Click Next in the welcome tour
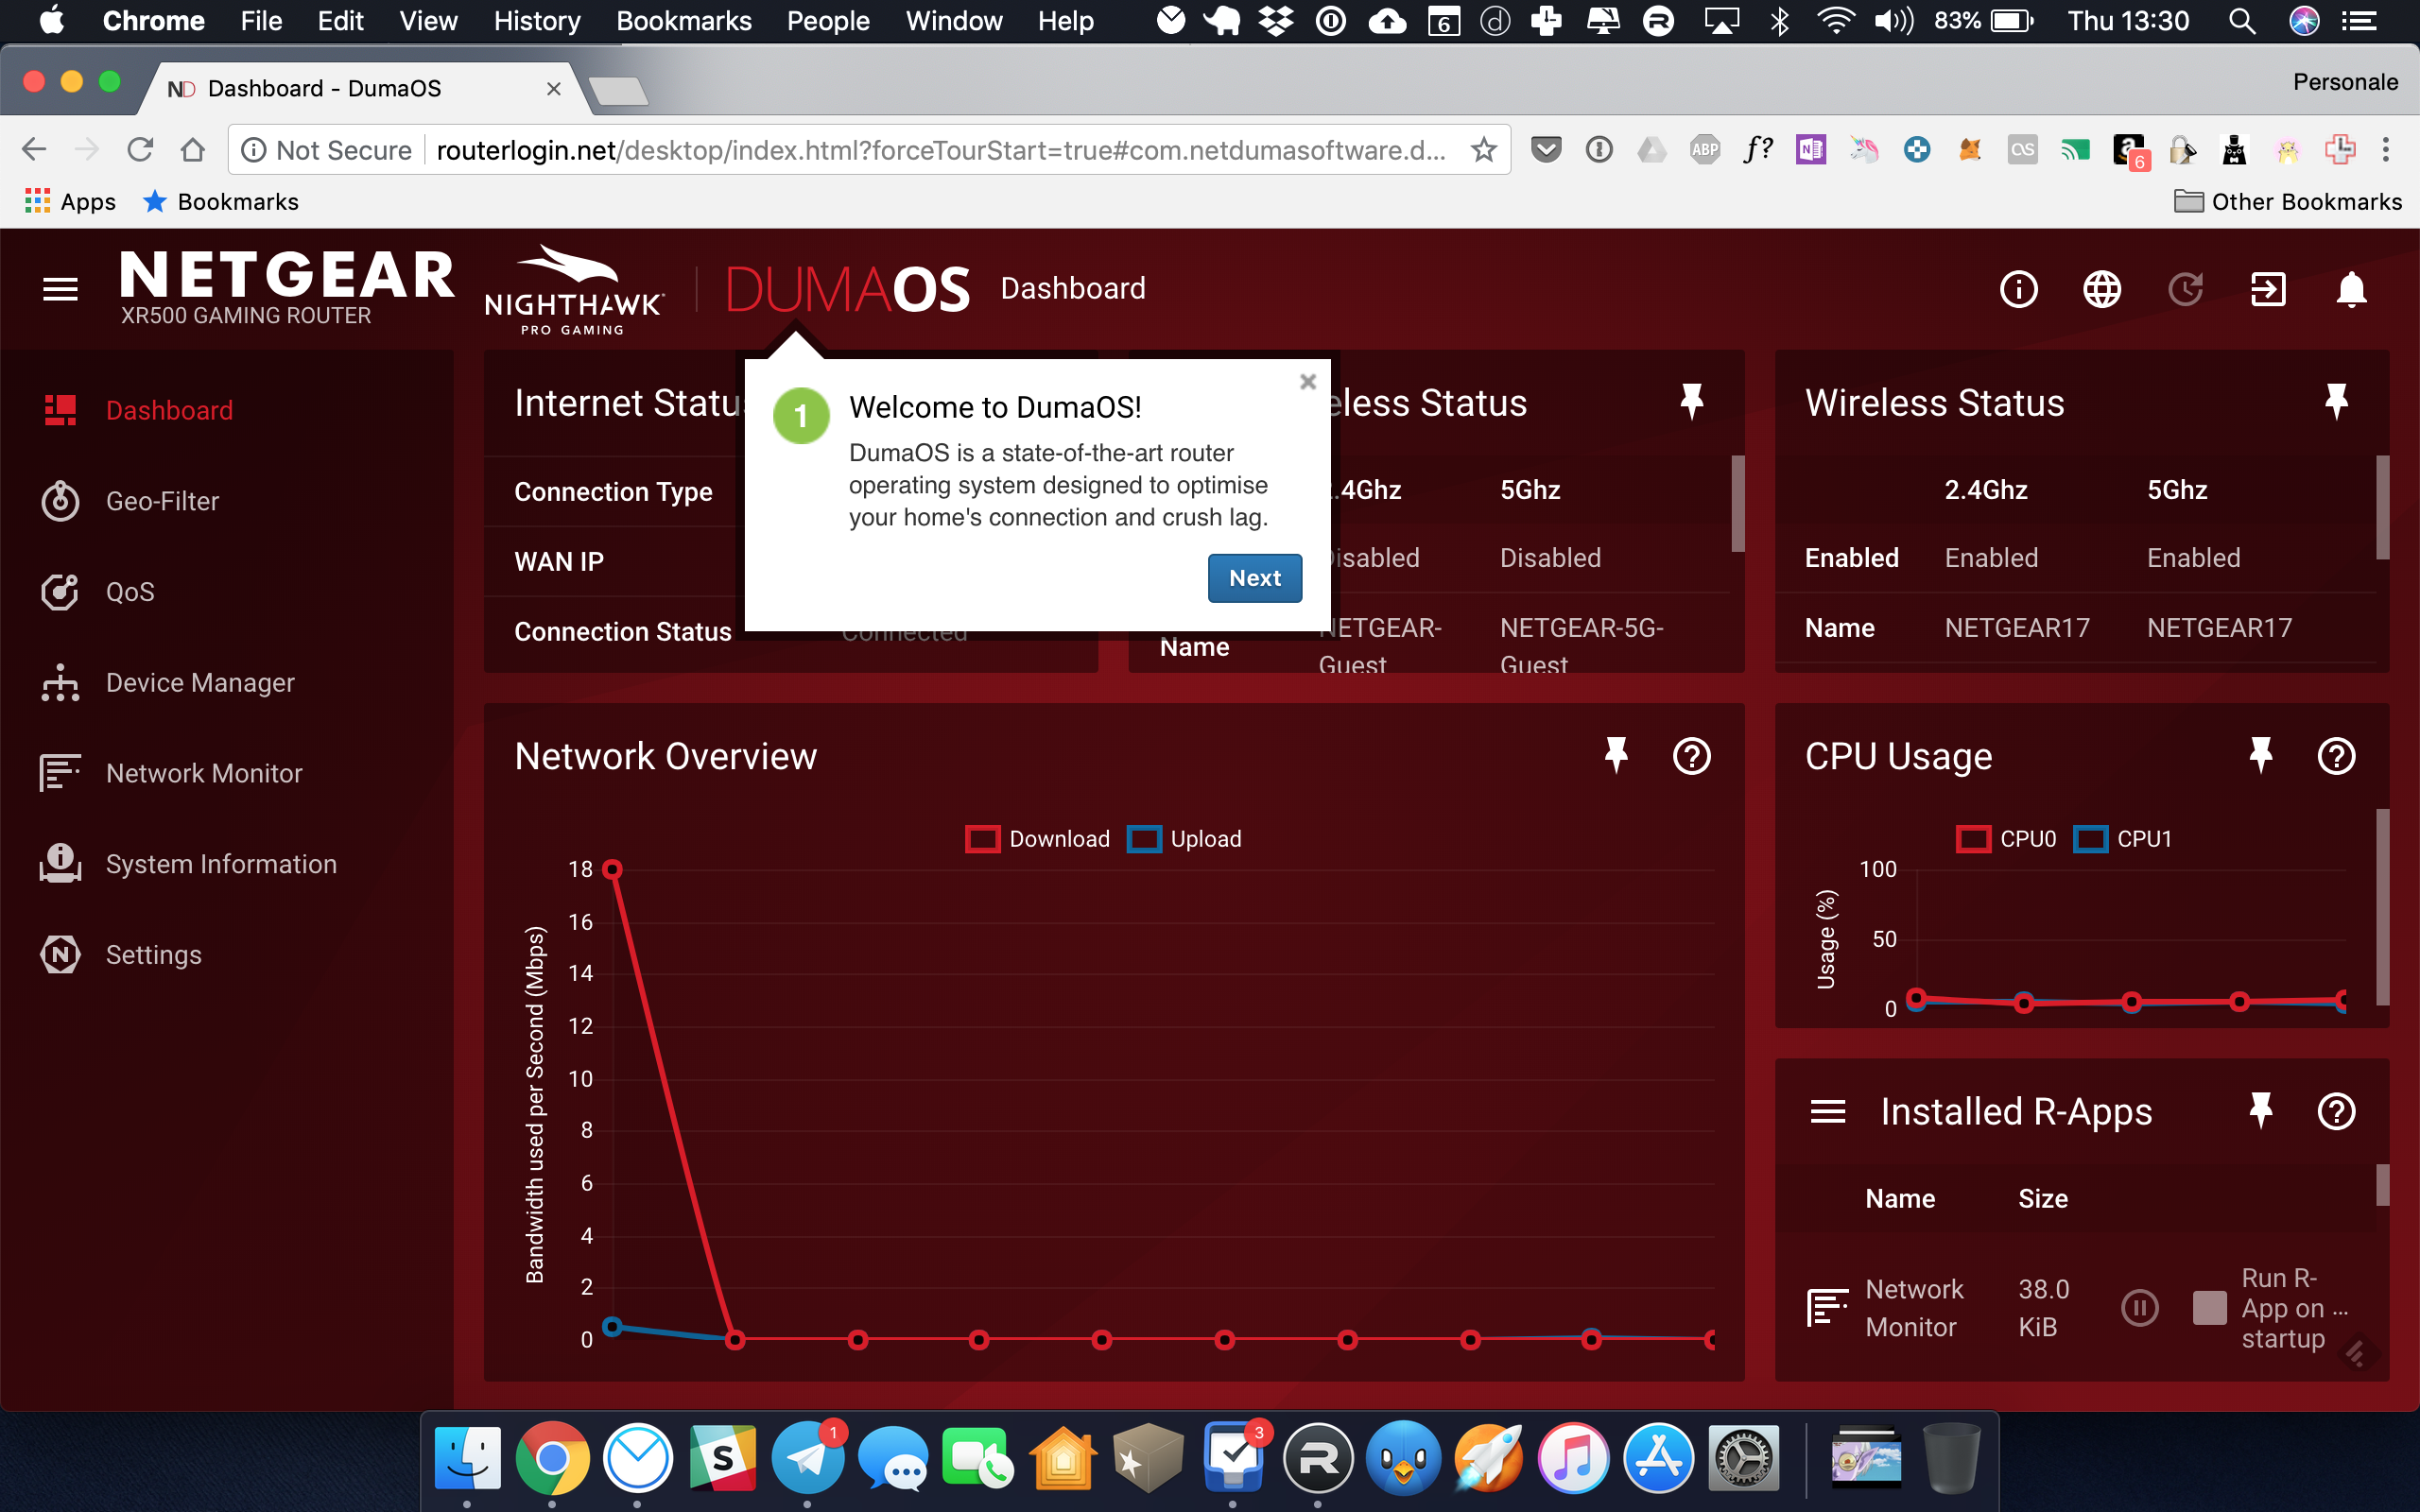This screenshot has height=1512, width=2420. point(1254,578)
